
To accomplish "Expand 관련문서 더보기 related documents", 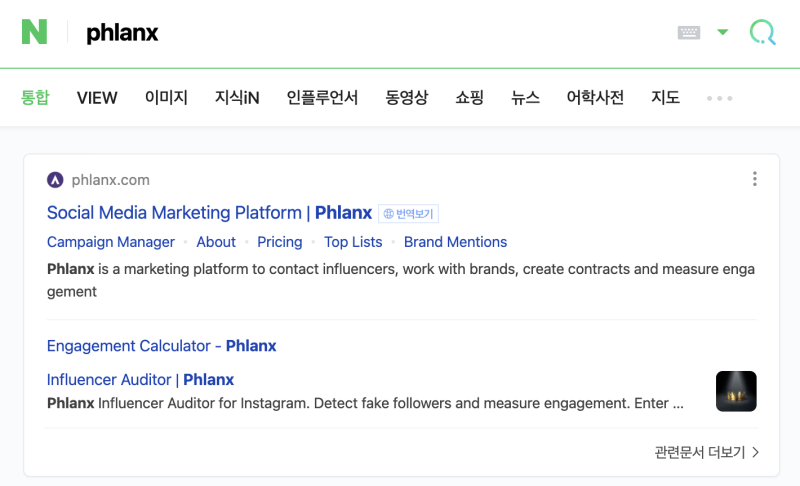I will click(707, 452).
